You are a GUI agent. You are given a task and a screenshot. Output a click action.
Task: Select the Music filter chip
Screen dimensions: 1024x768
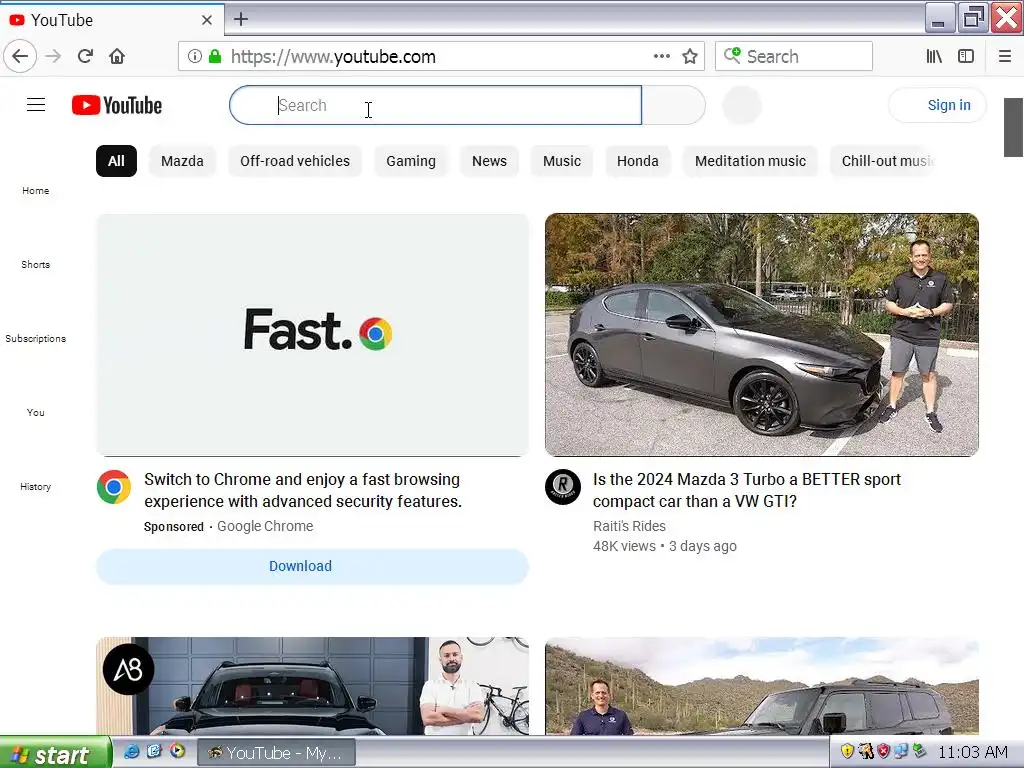coord(562,161)
